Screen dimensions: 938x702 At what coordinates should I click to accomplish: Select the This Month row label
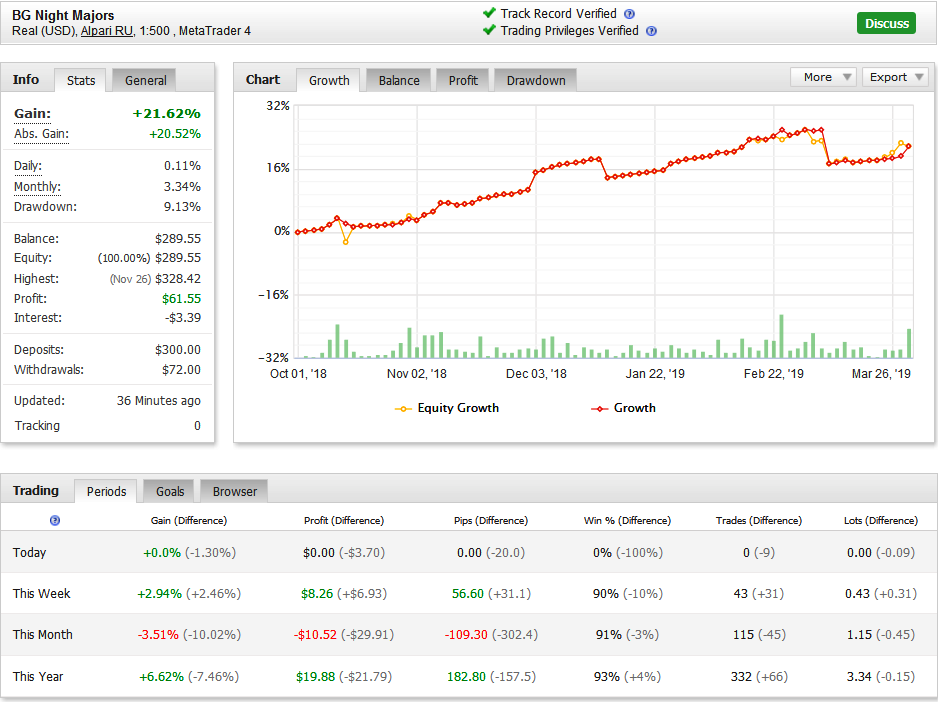[x=42, y=634]
